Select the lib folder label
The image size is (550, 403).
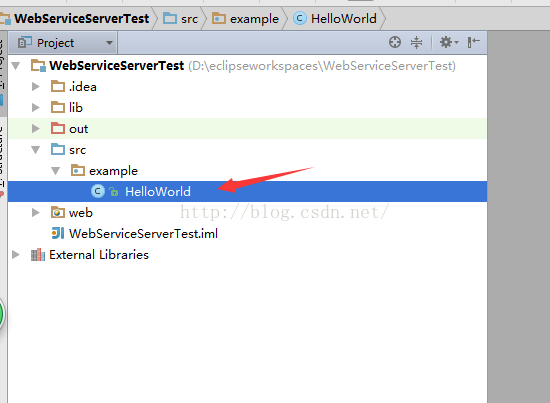point(76,108)
